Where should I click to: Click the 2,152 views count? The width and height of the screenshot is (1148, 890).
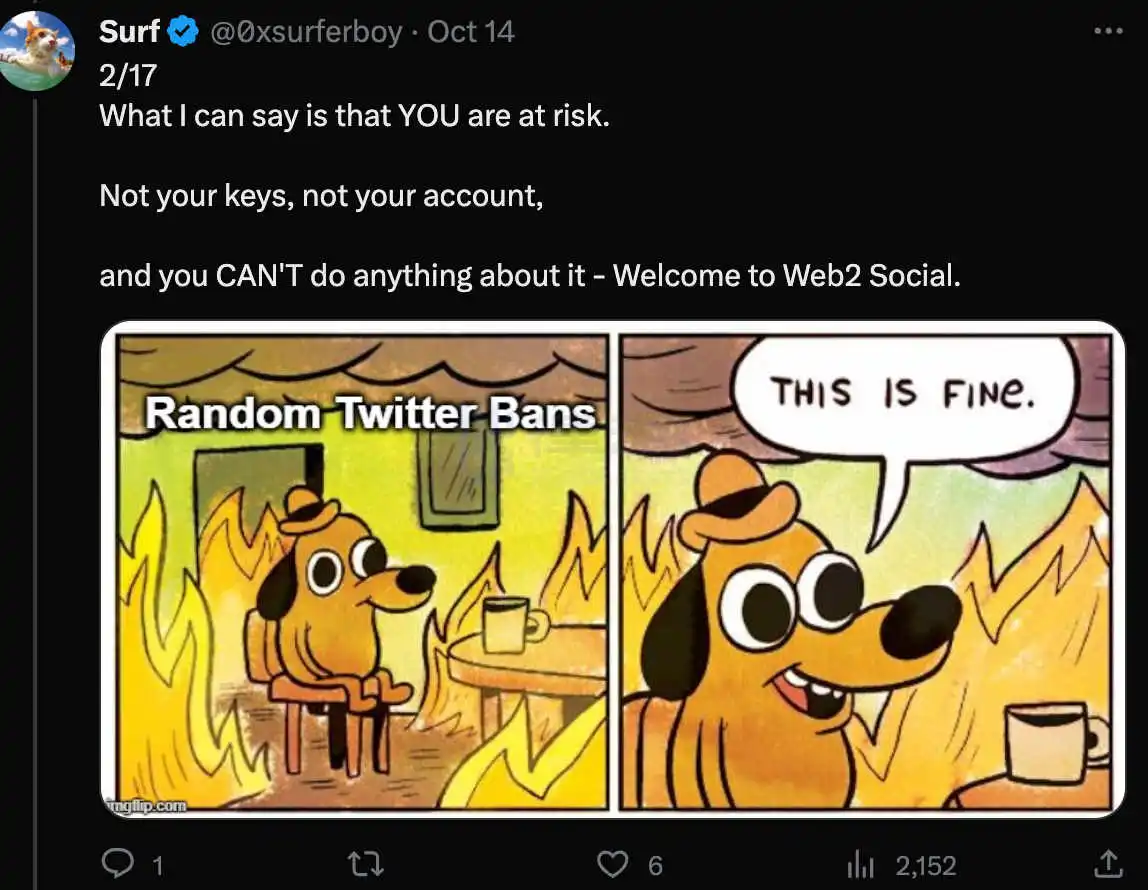(925, 865)
